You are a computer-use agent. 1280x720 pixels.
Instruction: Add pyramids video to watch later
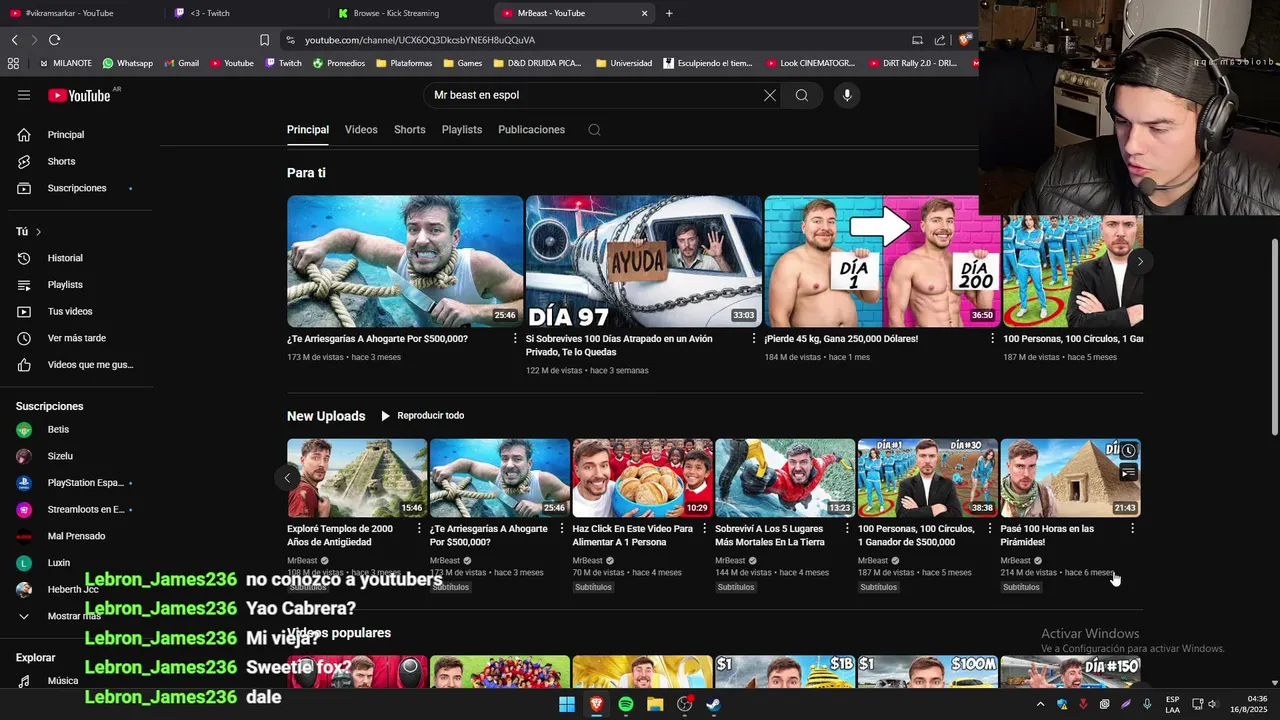tap(1128, 451)
